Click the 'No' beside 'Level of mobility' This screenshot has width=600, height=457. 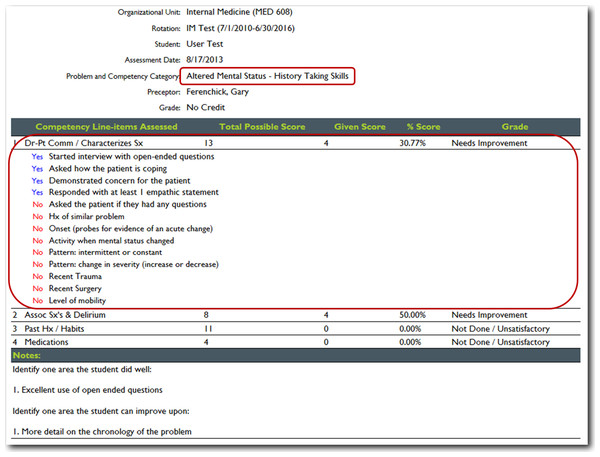tap(38, 300)
